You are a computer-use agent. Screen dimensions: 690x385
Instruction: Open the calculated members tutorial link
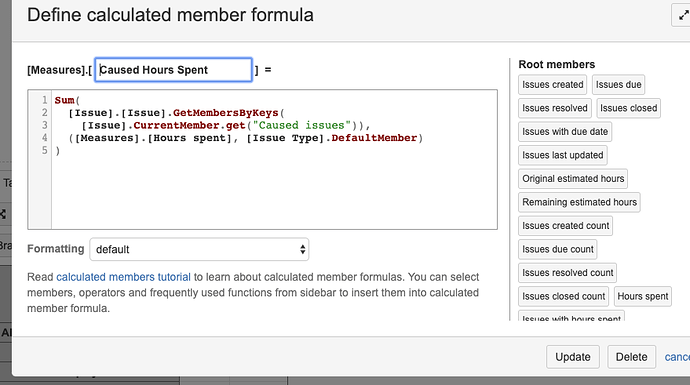tap(124, 277)
